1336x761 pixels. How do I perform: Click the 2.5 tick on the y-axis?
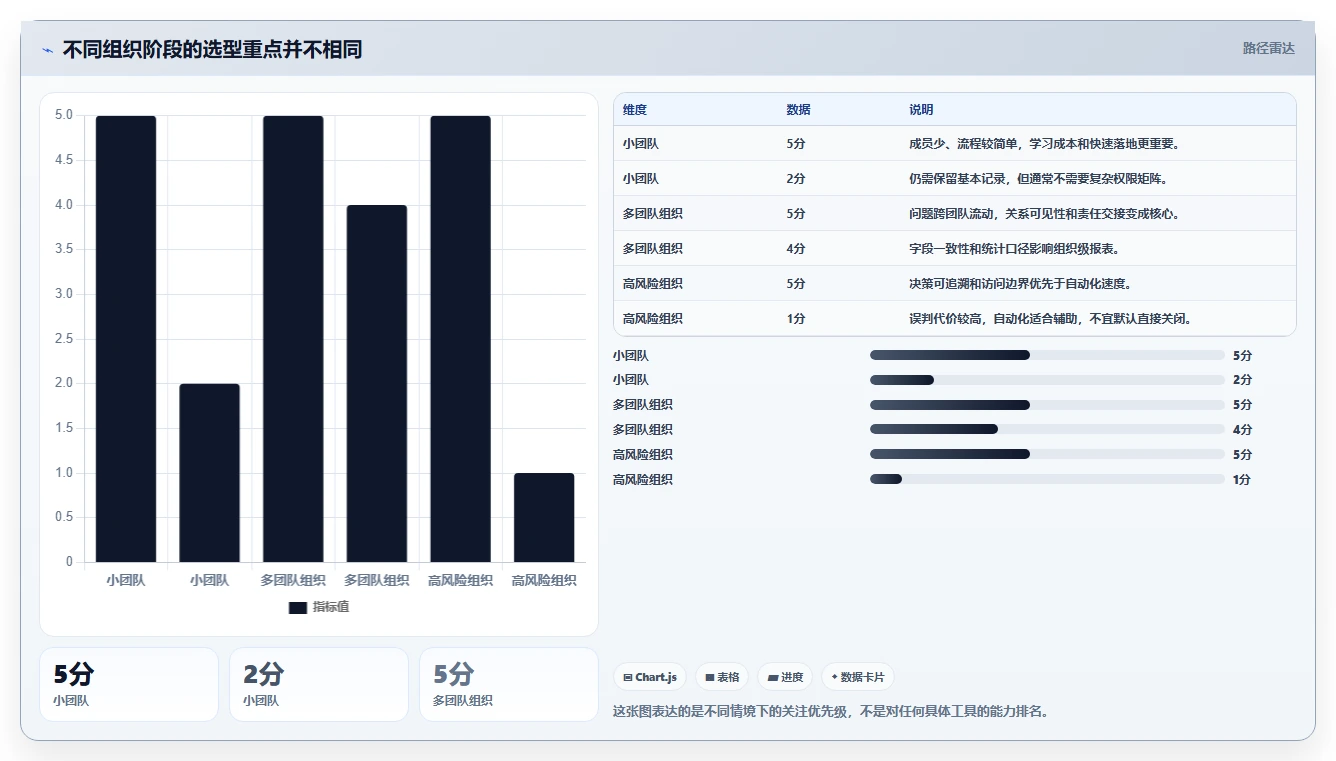pyautogui.click(x=64, y=338)
